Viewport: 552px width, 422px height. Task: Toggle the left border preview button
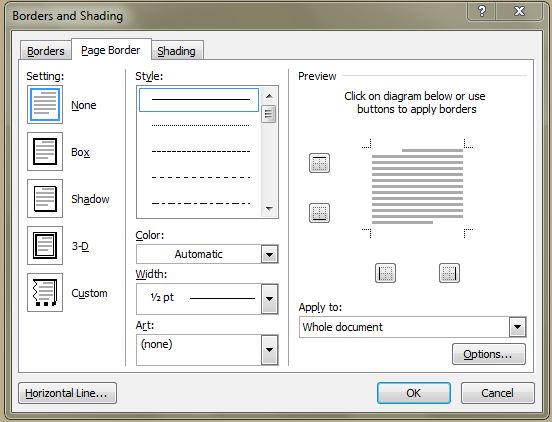tap(385, 273)
